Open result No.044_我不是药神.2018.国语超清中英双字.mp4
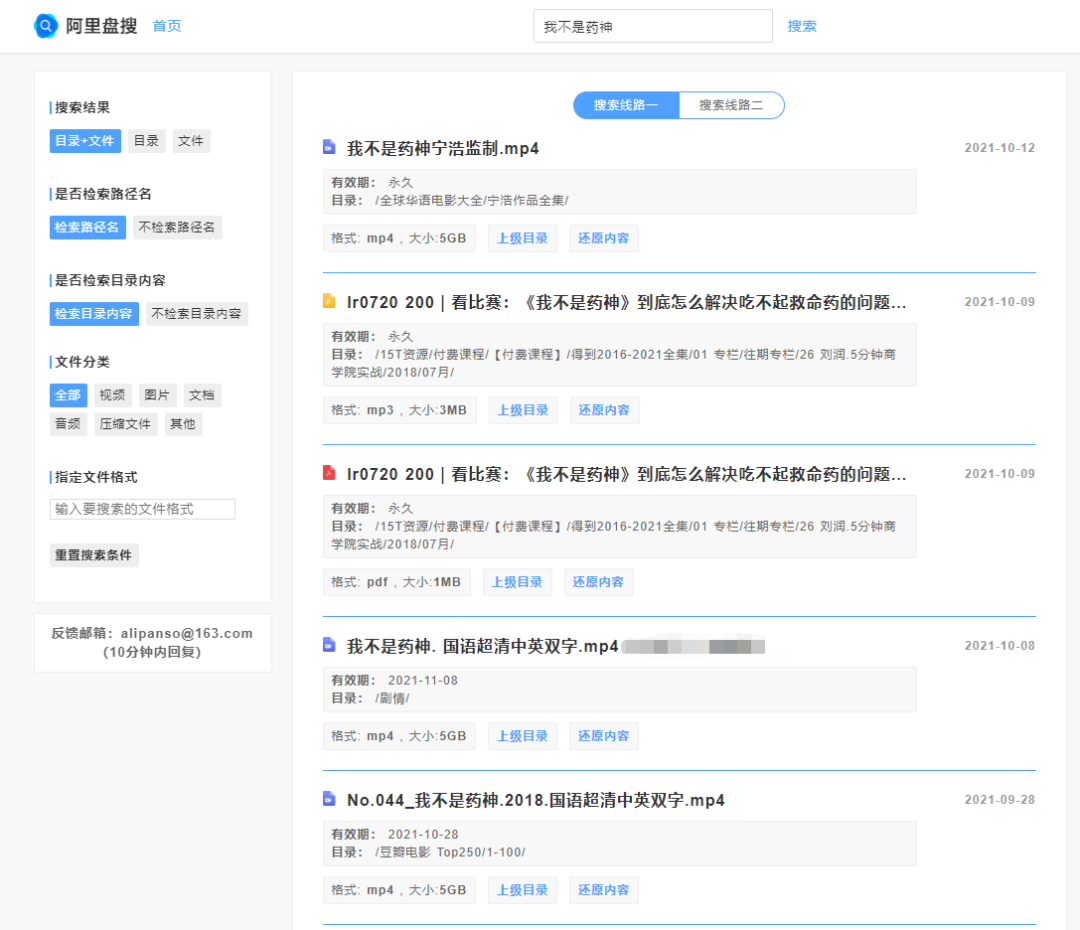Screen dimensions: 1080x930 [536, 800]
